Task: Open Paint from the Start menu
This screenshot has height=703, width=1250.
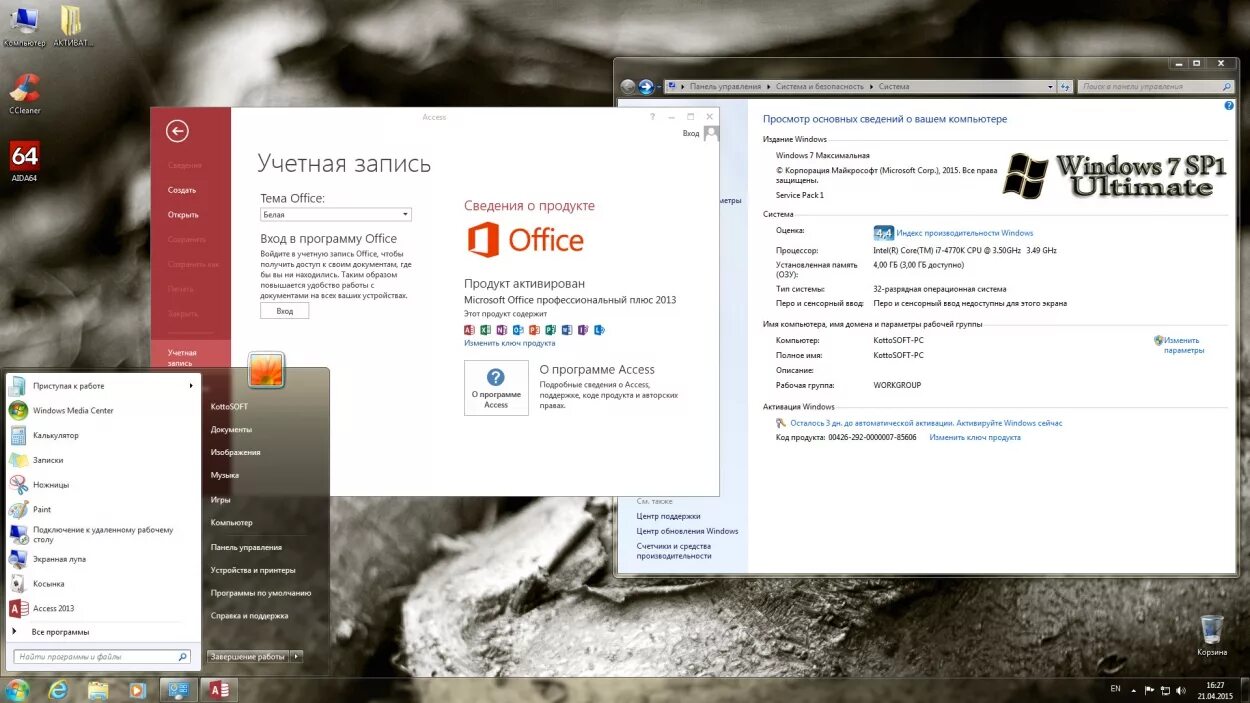Action: click(103, 509)
